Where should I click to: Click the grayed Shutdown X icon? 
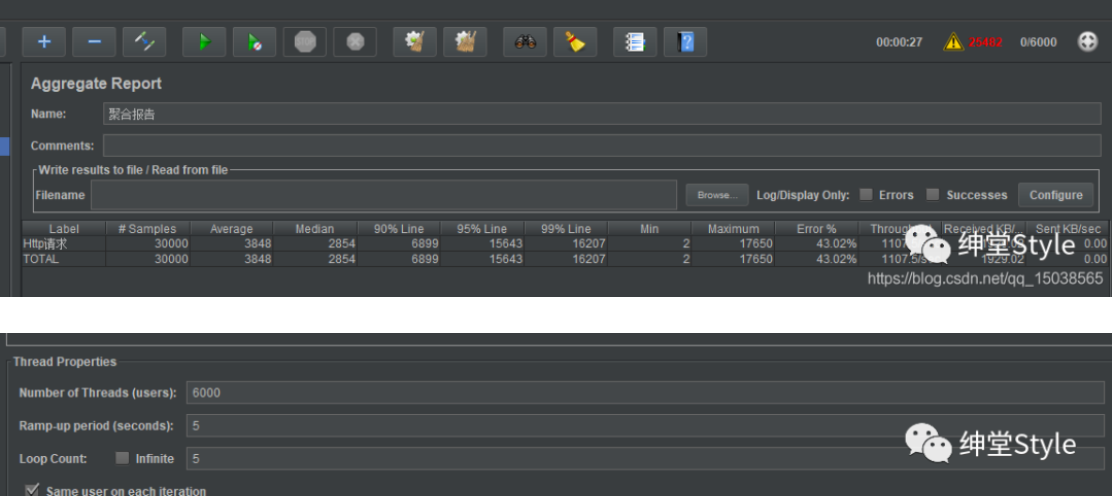click(355, 42)
